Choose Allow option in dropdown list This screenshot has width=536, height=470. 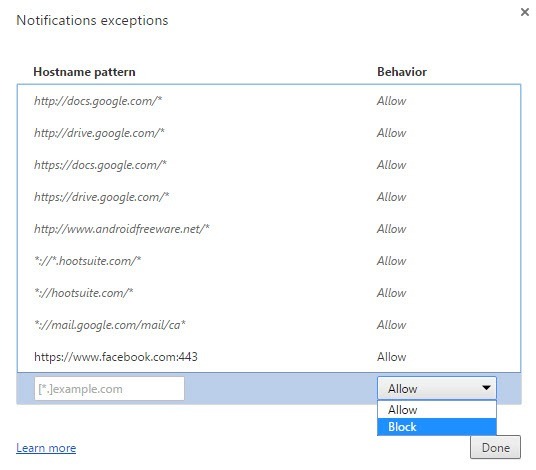[x=437, y=409]
